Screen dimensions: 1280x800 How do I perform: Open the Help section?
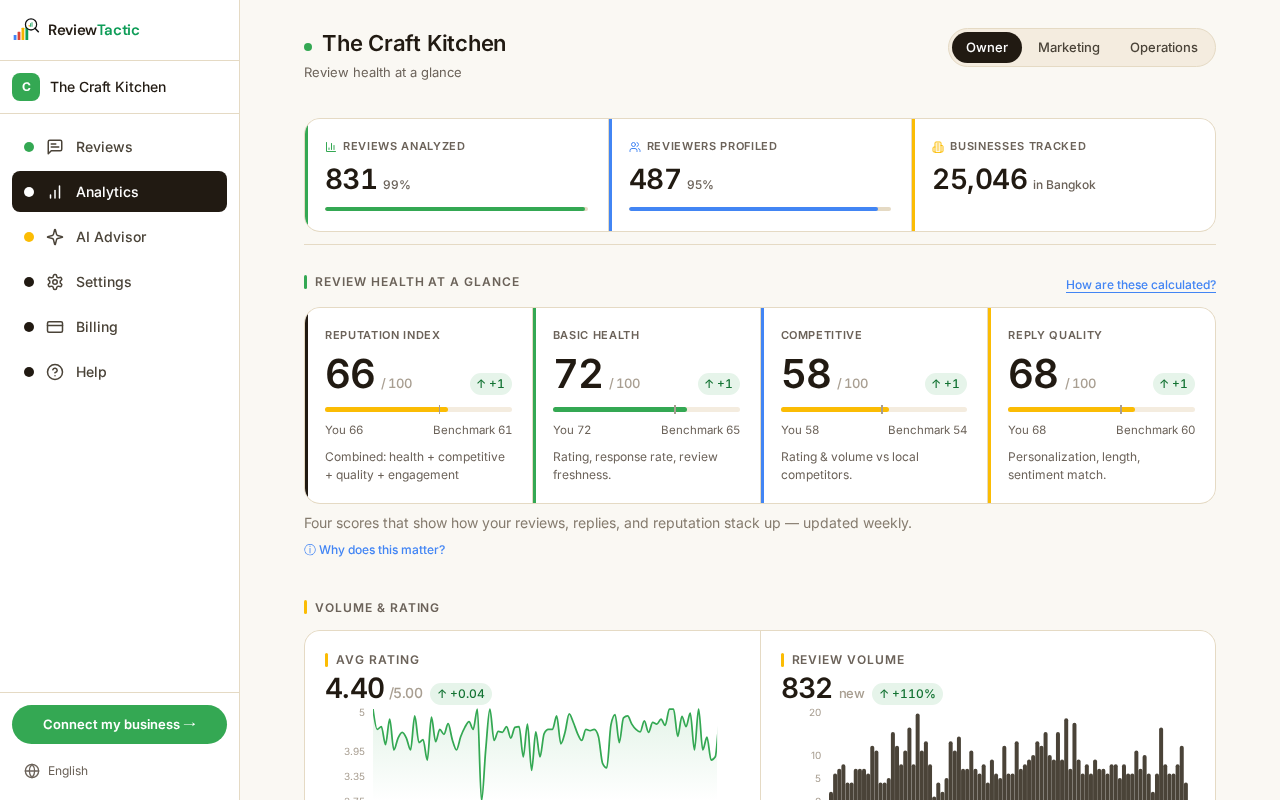tap(120, 372)
